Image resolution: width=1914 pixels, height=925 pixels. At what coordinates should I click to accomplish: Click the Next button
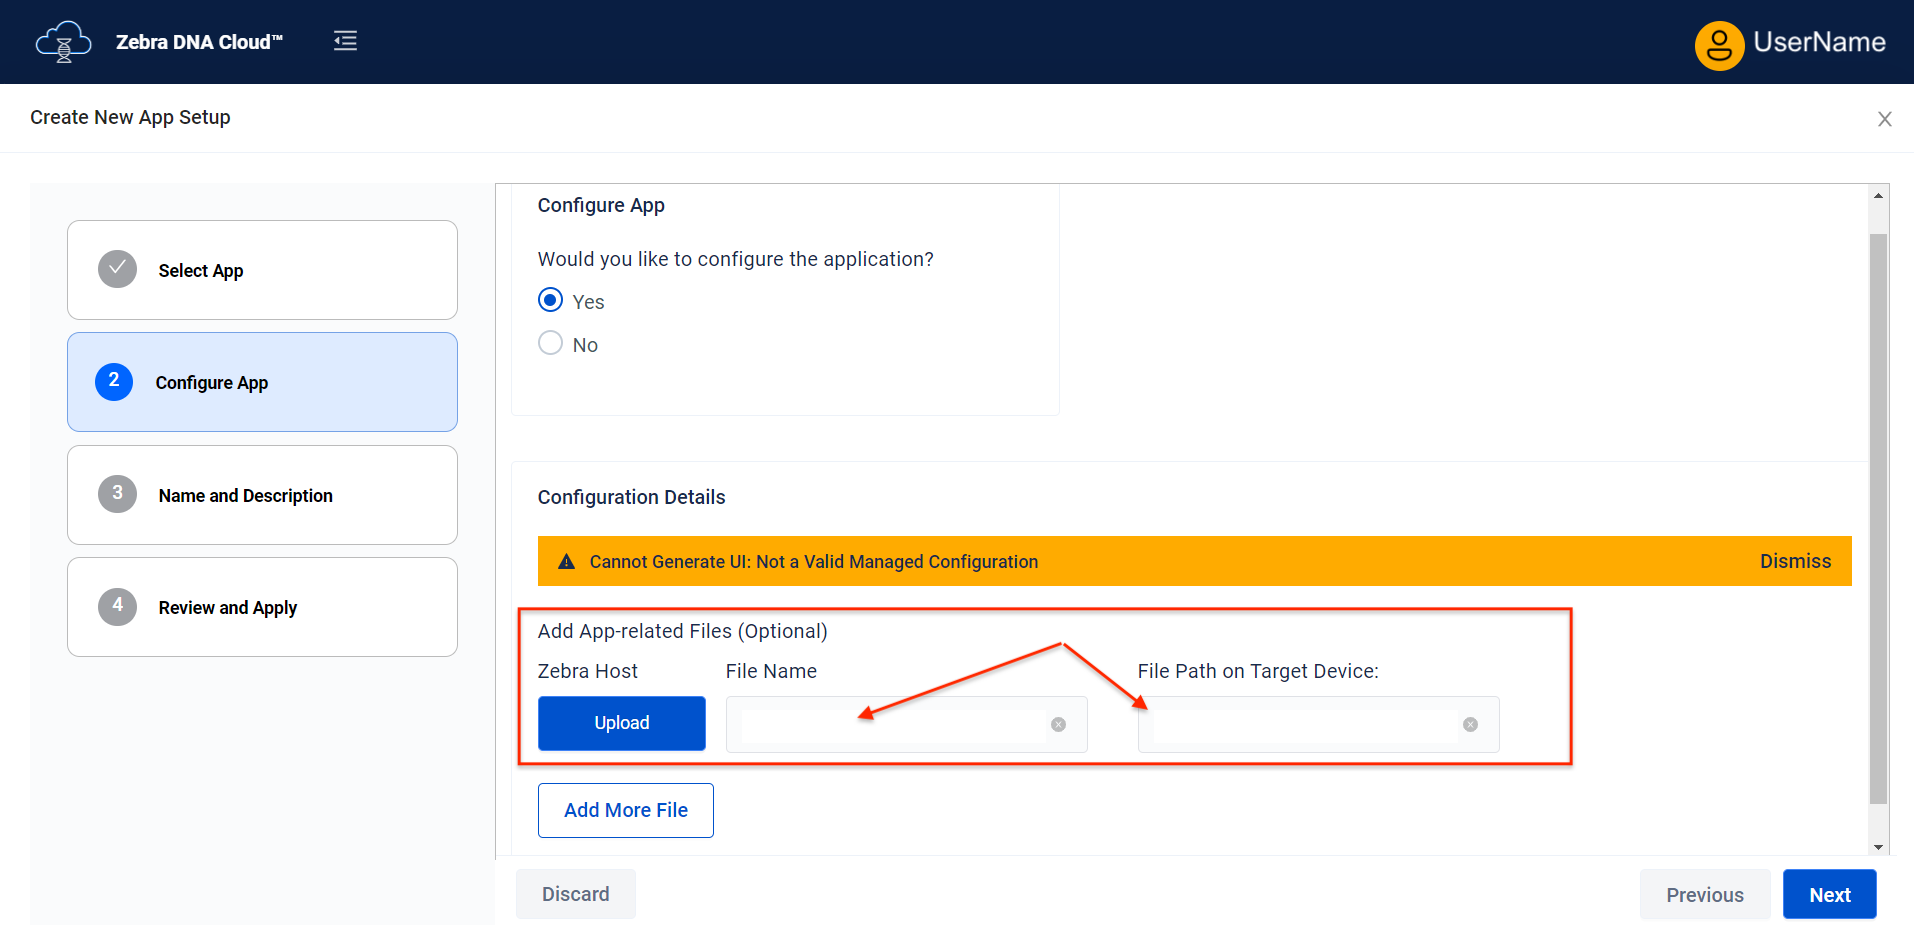point(1828,895)
